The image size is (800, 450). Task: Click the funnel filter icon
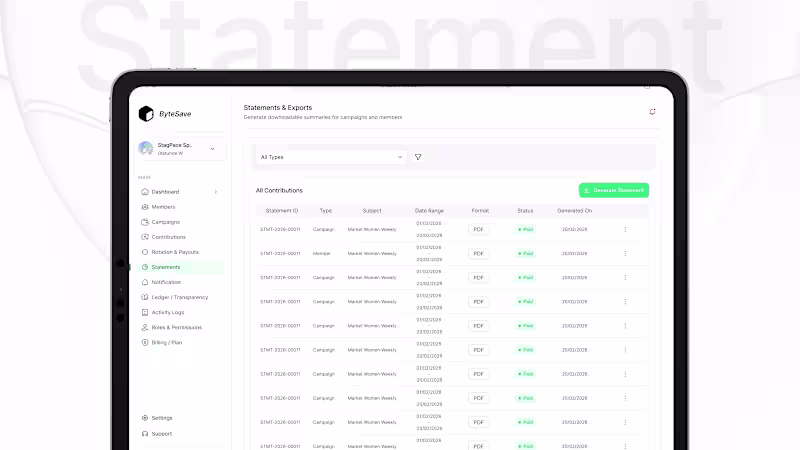click(418, 157)
